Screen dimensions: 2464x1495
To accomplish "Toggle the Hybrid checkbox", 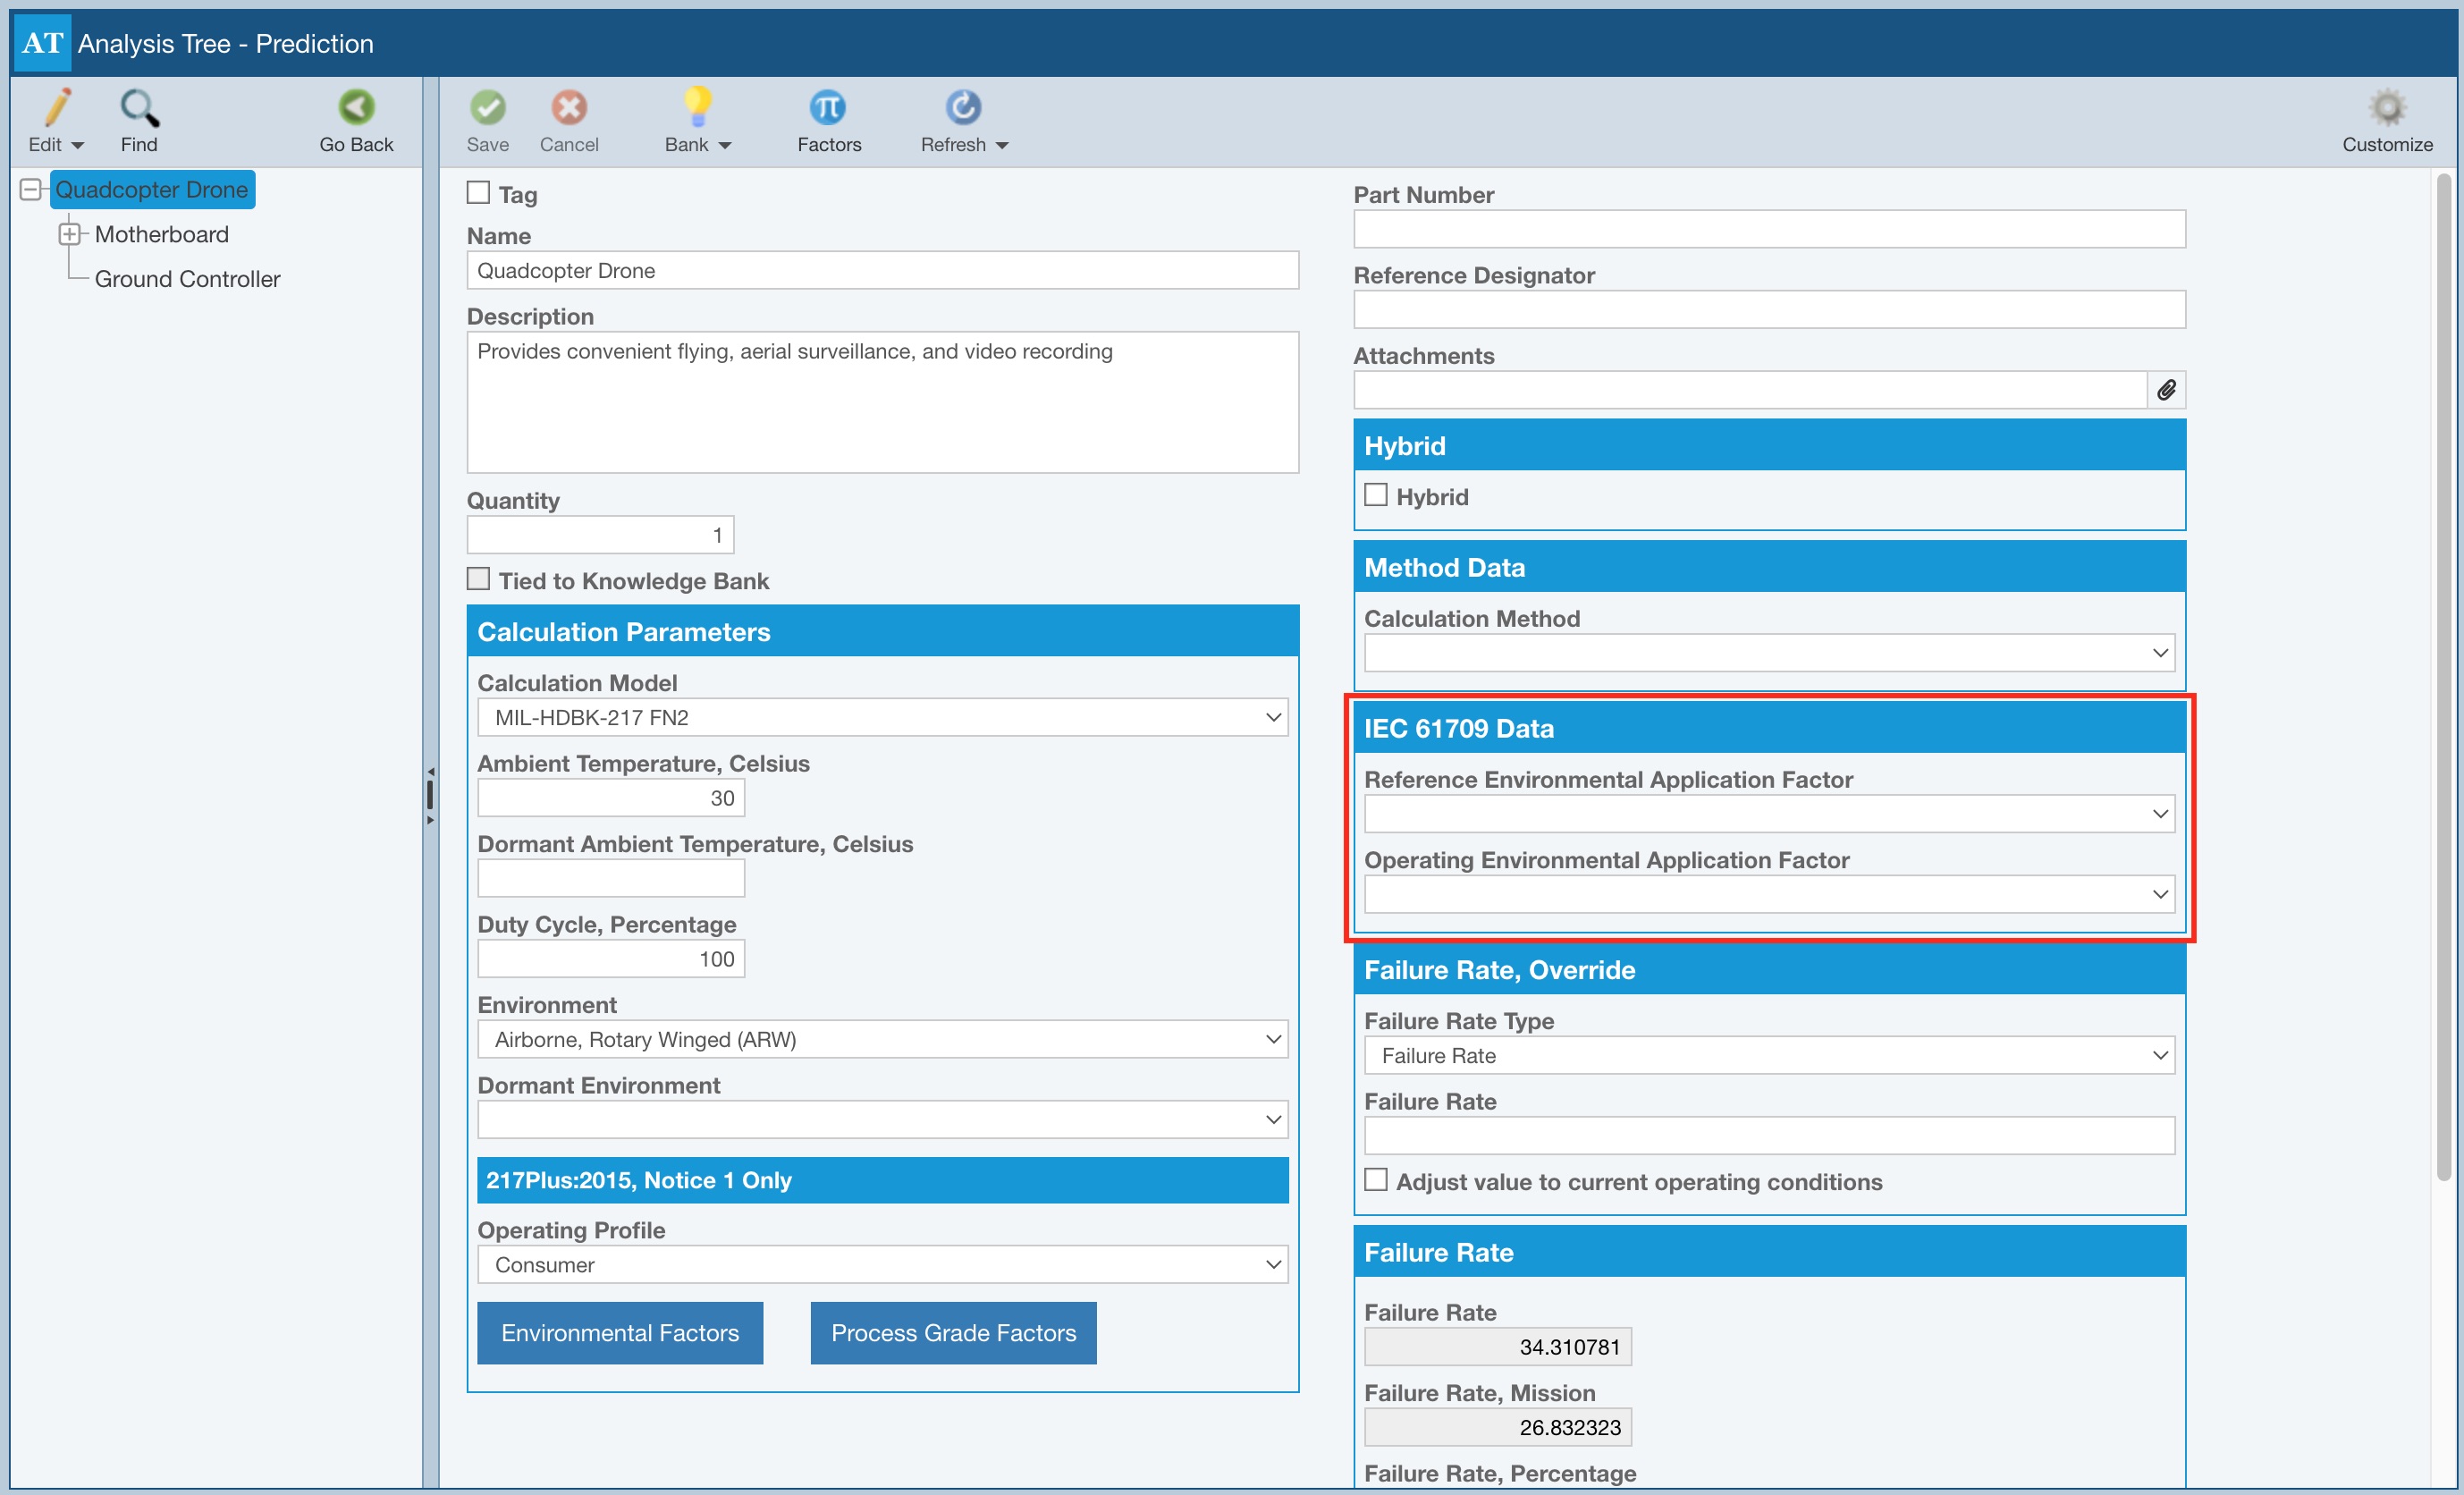I will coord(1376,495).
